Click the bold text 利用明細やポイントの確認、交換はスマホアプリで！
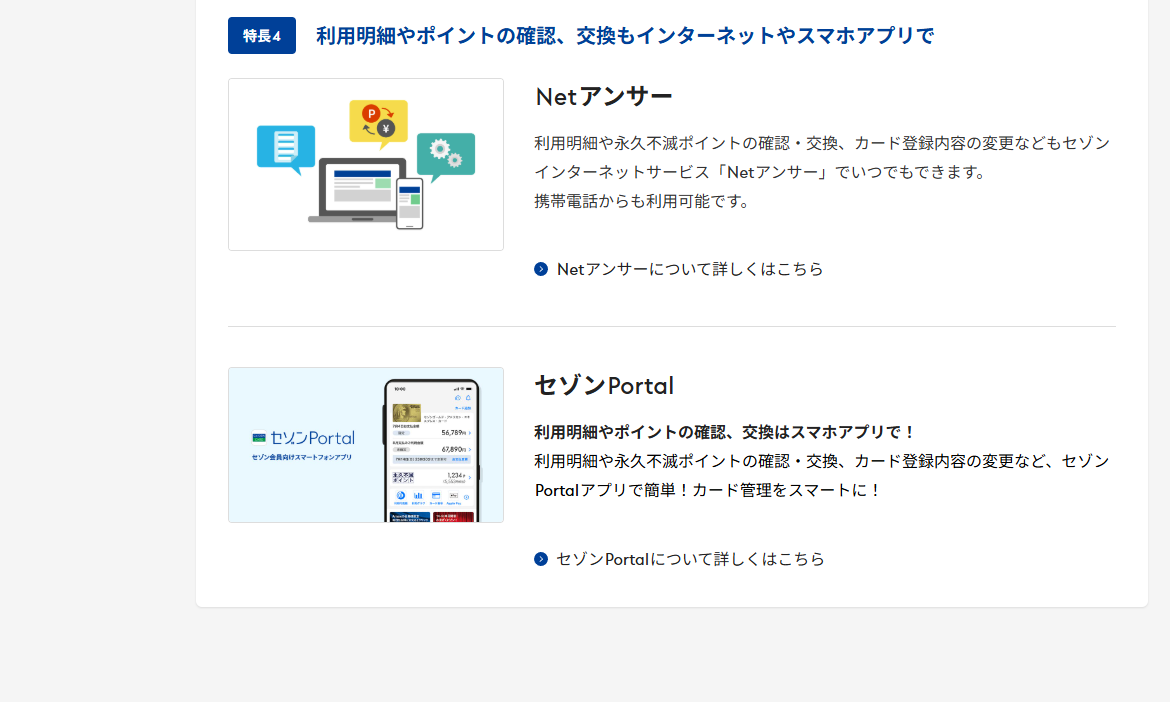1170x702 pixels. pos(725,432)
